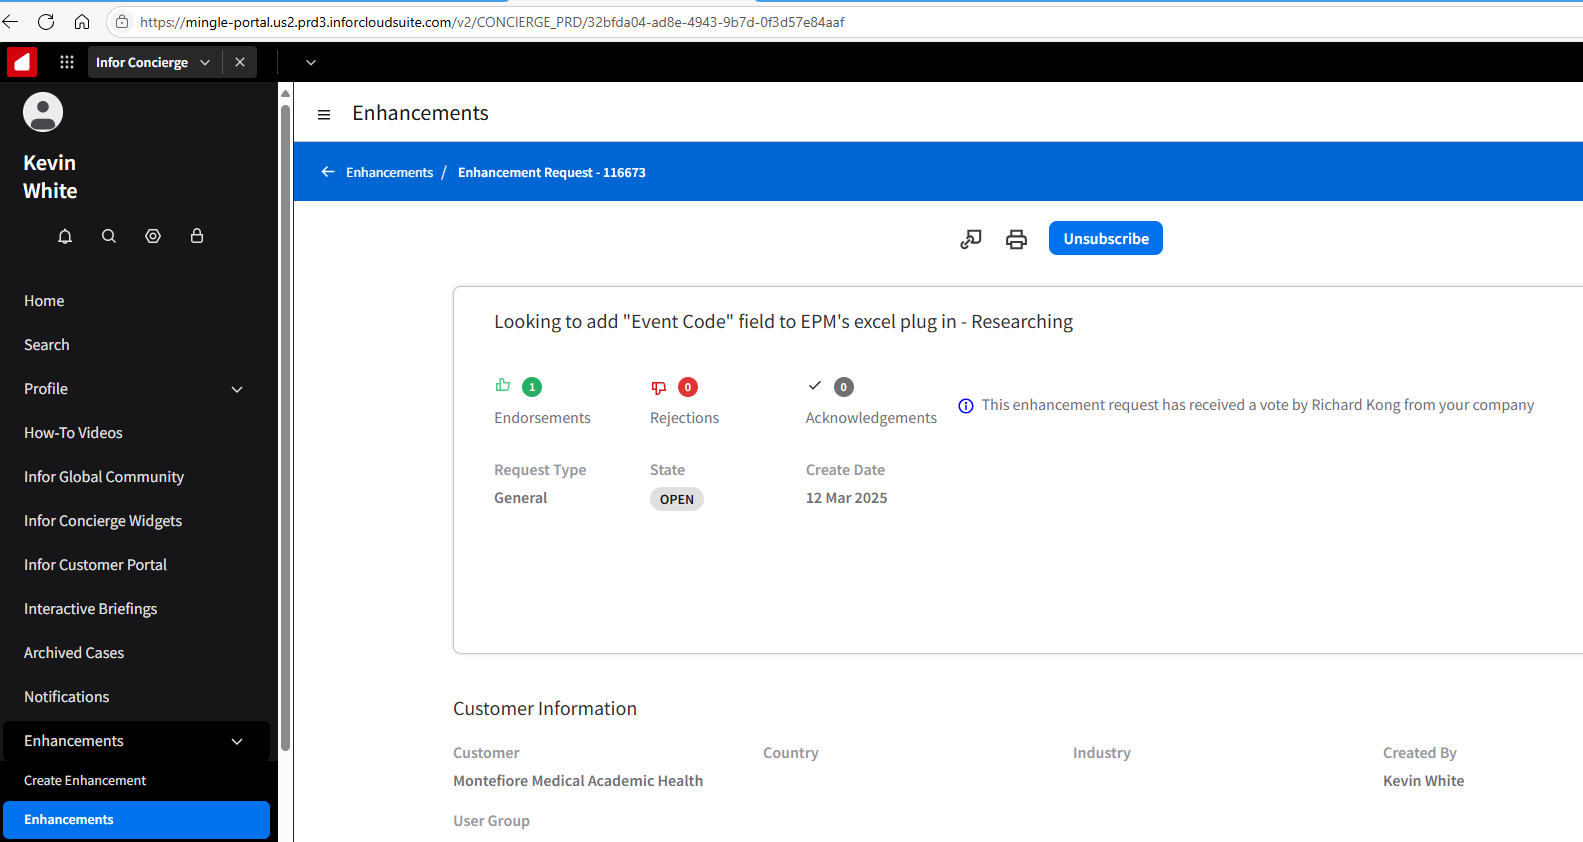The image size is (1583, 842).
Task: Select the highlighted Enhancements submenu item
Action: [137, 820]
